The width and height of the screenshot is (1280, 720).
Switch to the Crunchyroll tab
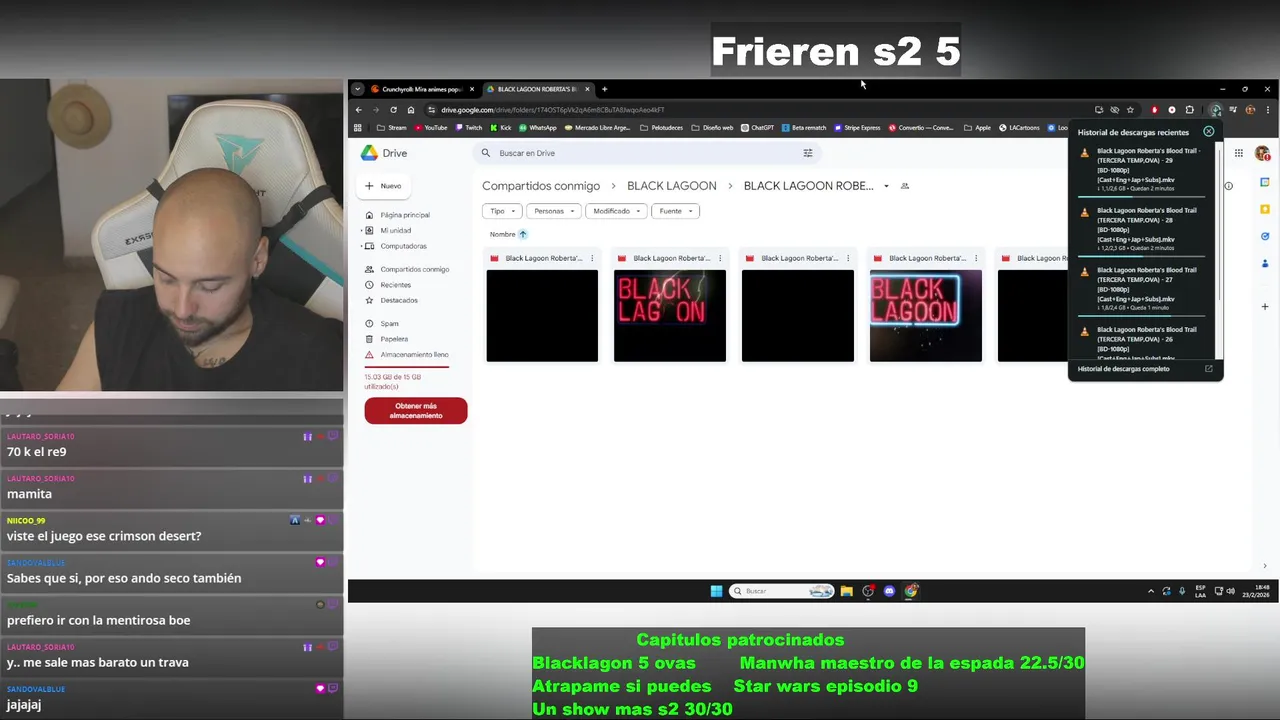pyautogui.click(x=422, y=89)
